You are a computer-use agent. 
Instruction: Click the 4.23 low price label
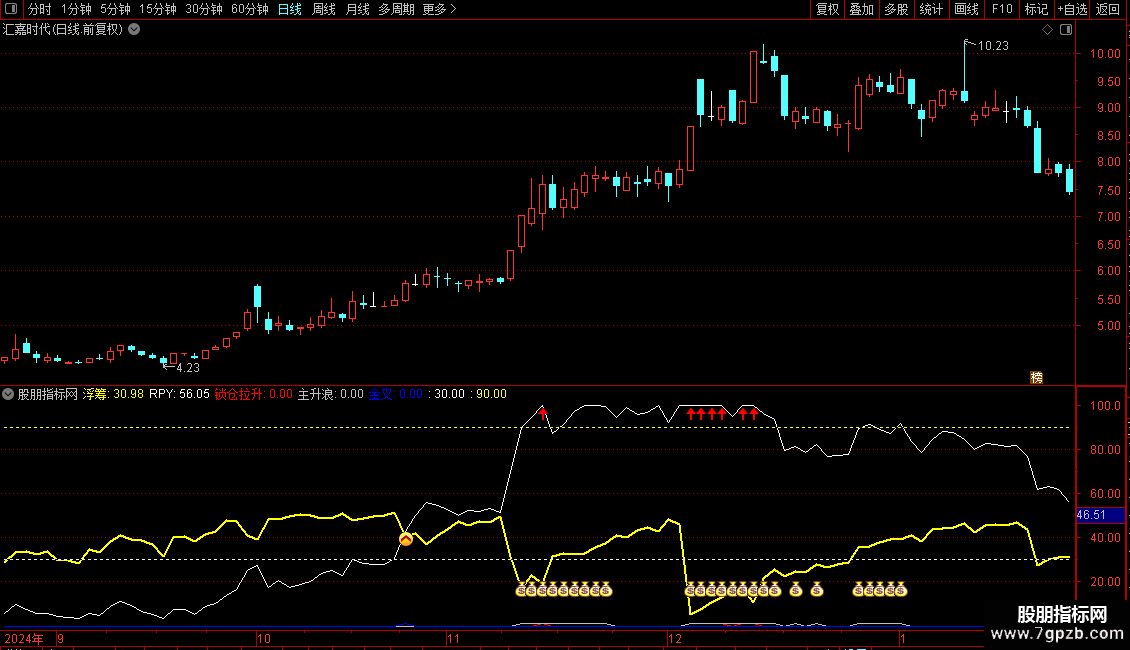[188, 368]
